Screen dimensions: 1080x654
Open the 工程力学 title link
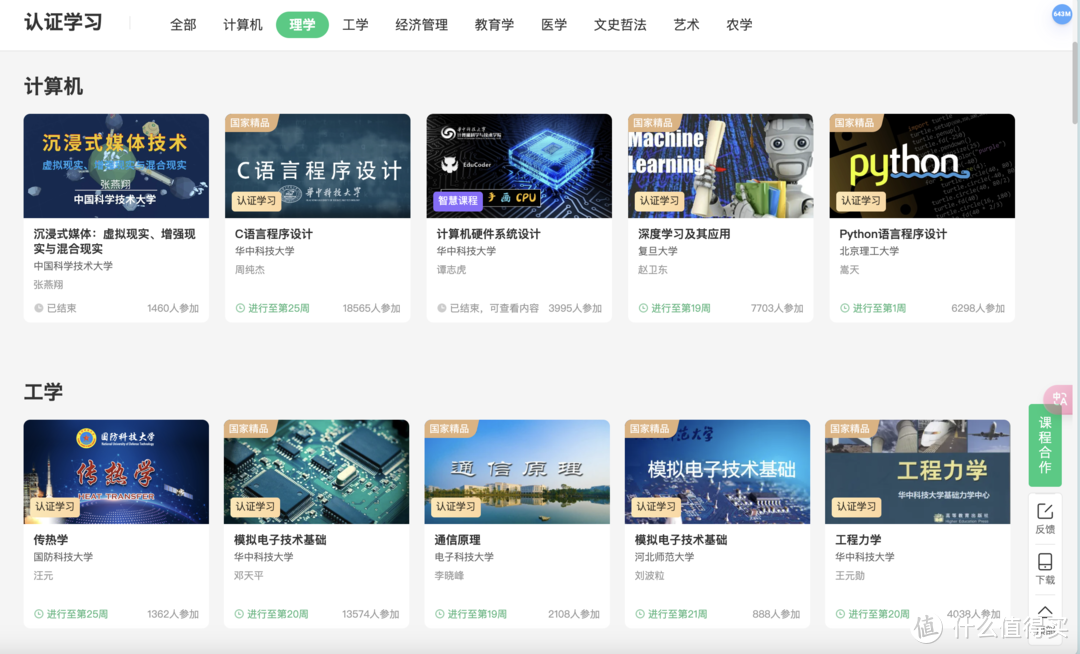pyautogui.click(x=858, y=540)
